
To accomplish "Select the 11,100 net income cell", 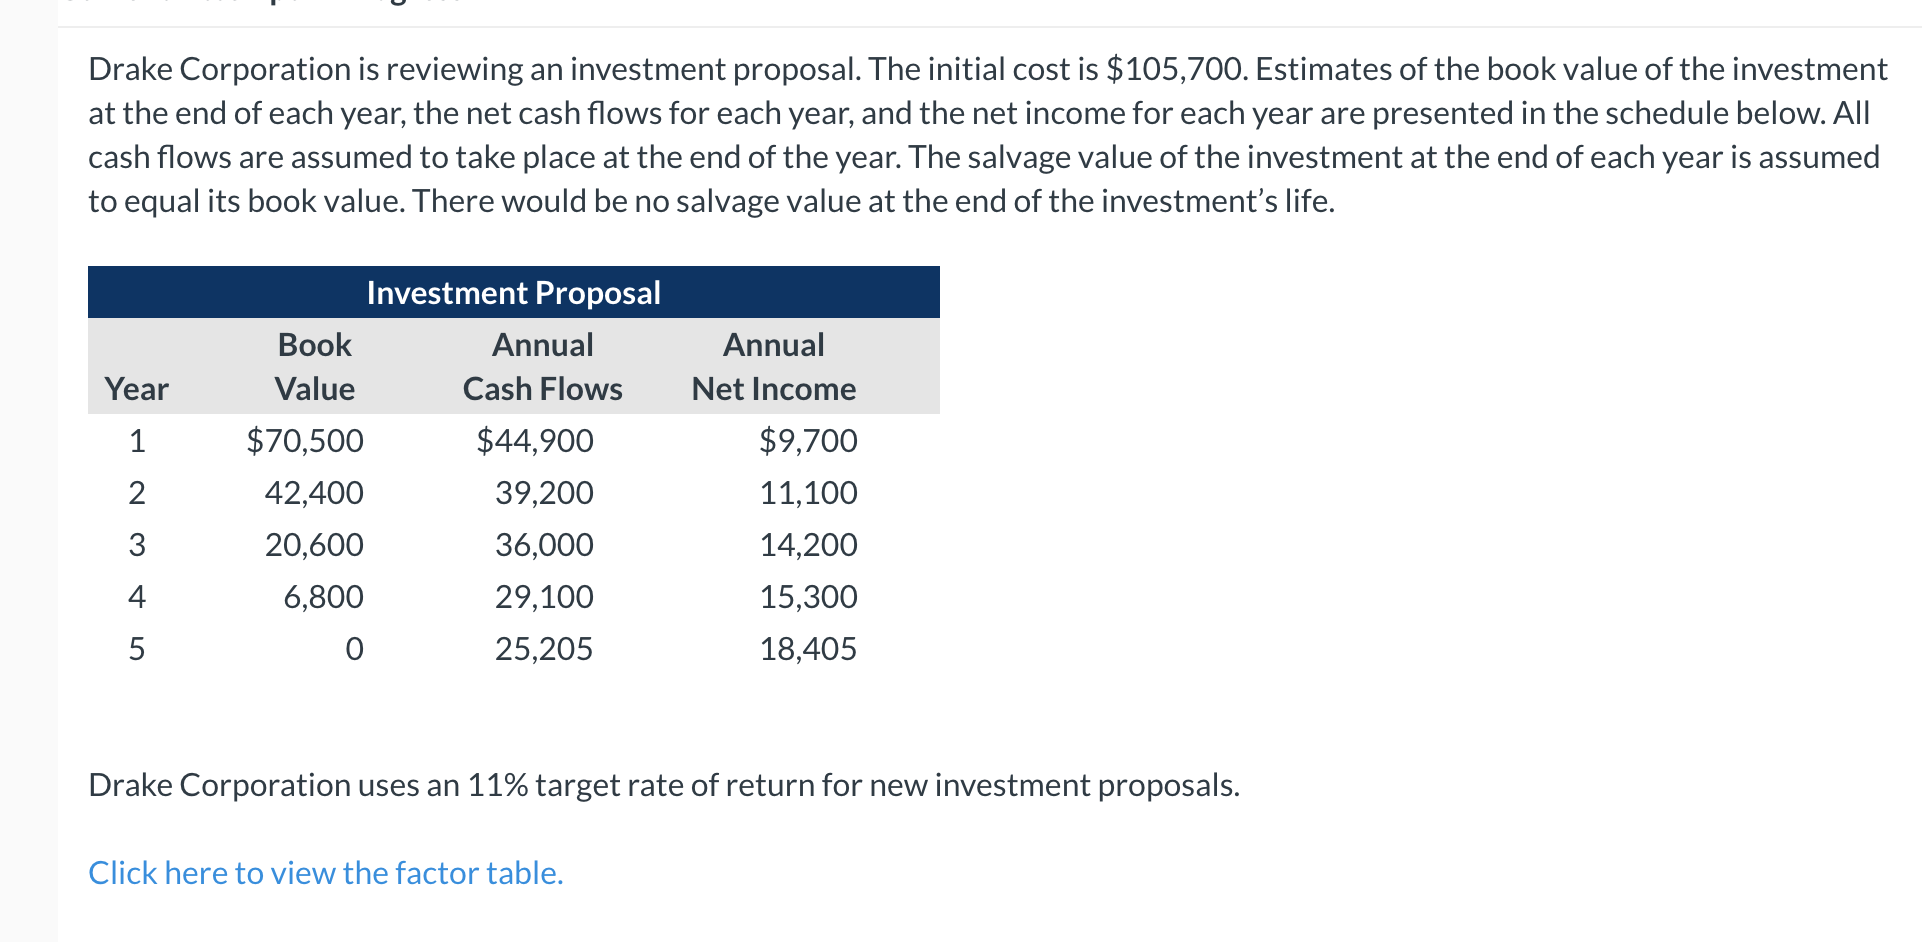I will click(808, 492).
